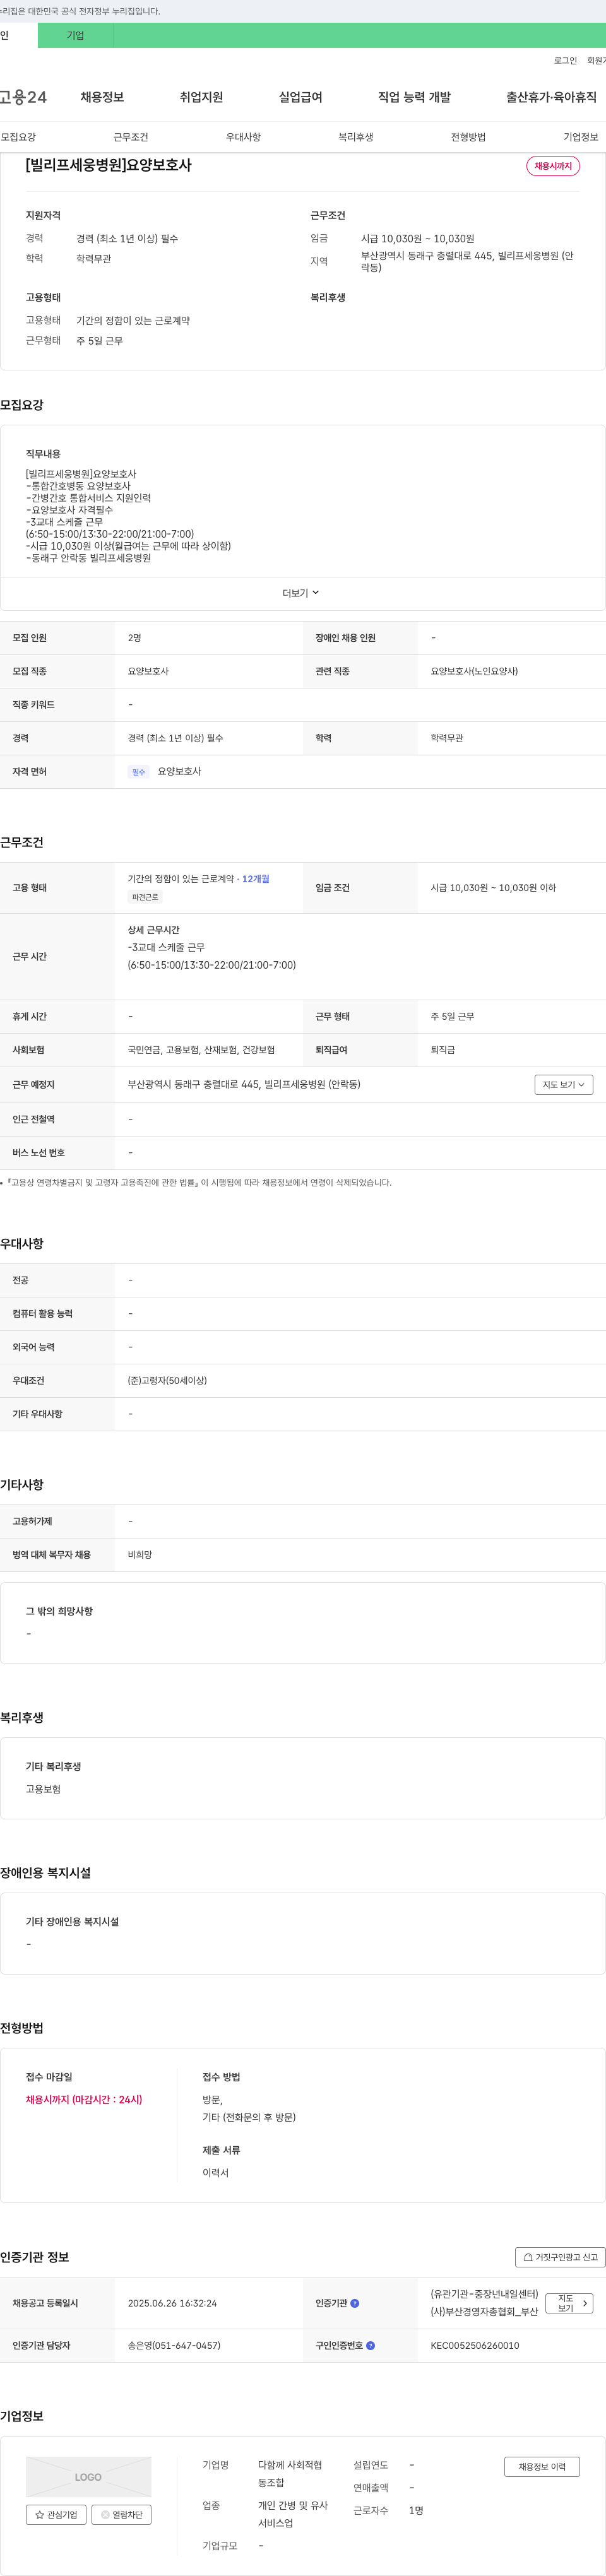
Task: Jump to the 기업정보 section tab
Action: pos(580,137)
